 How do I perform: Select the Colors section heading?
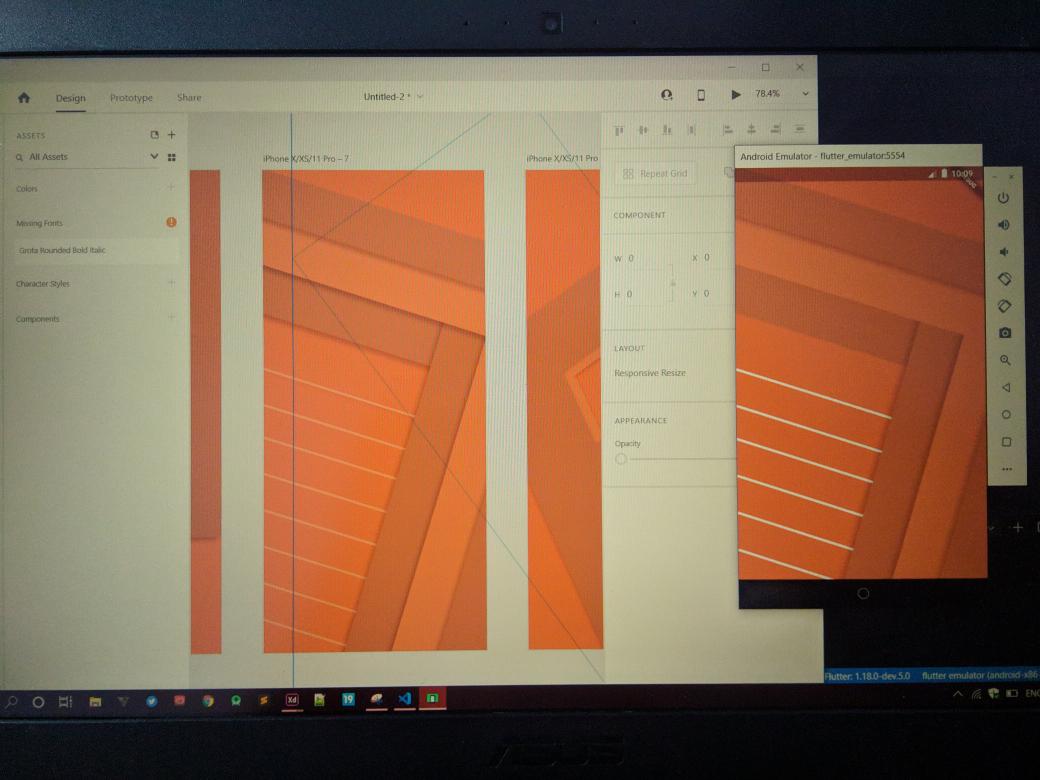tap(27, 189)
